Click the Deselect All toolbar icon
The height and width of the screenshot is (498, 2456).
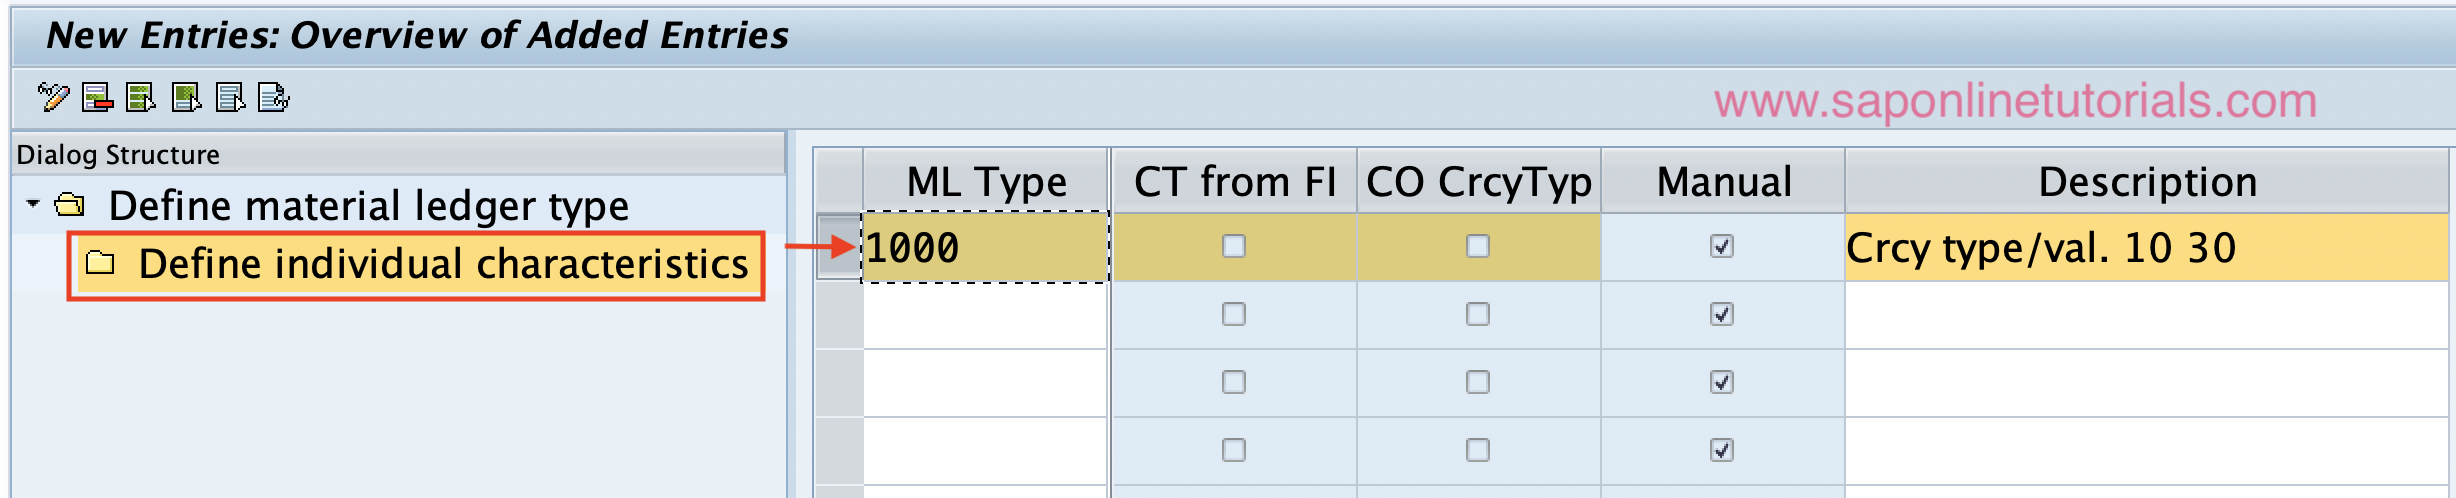(x=230, y=98)
